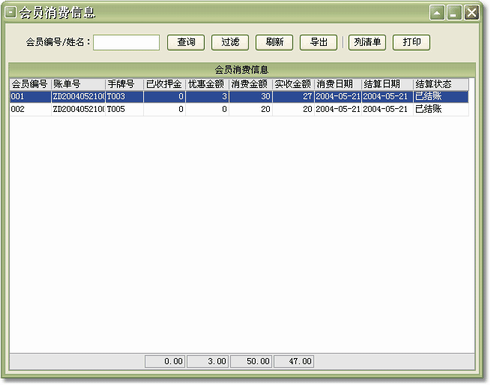
Task: Select the highlighted row for member 001
Action: click(239, 97)
